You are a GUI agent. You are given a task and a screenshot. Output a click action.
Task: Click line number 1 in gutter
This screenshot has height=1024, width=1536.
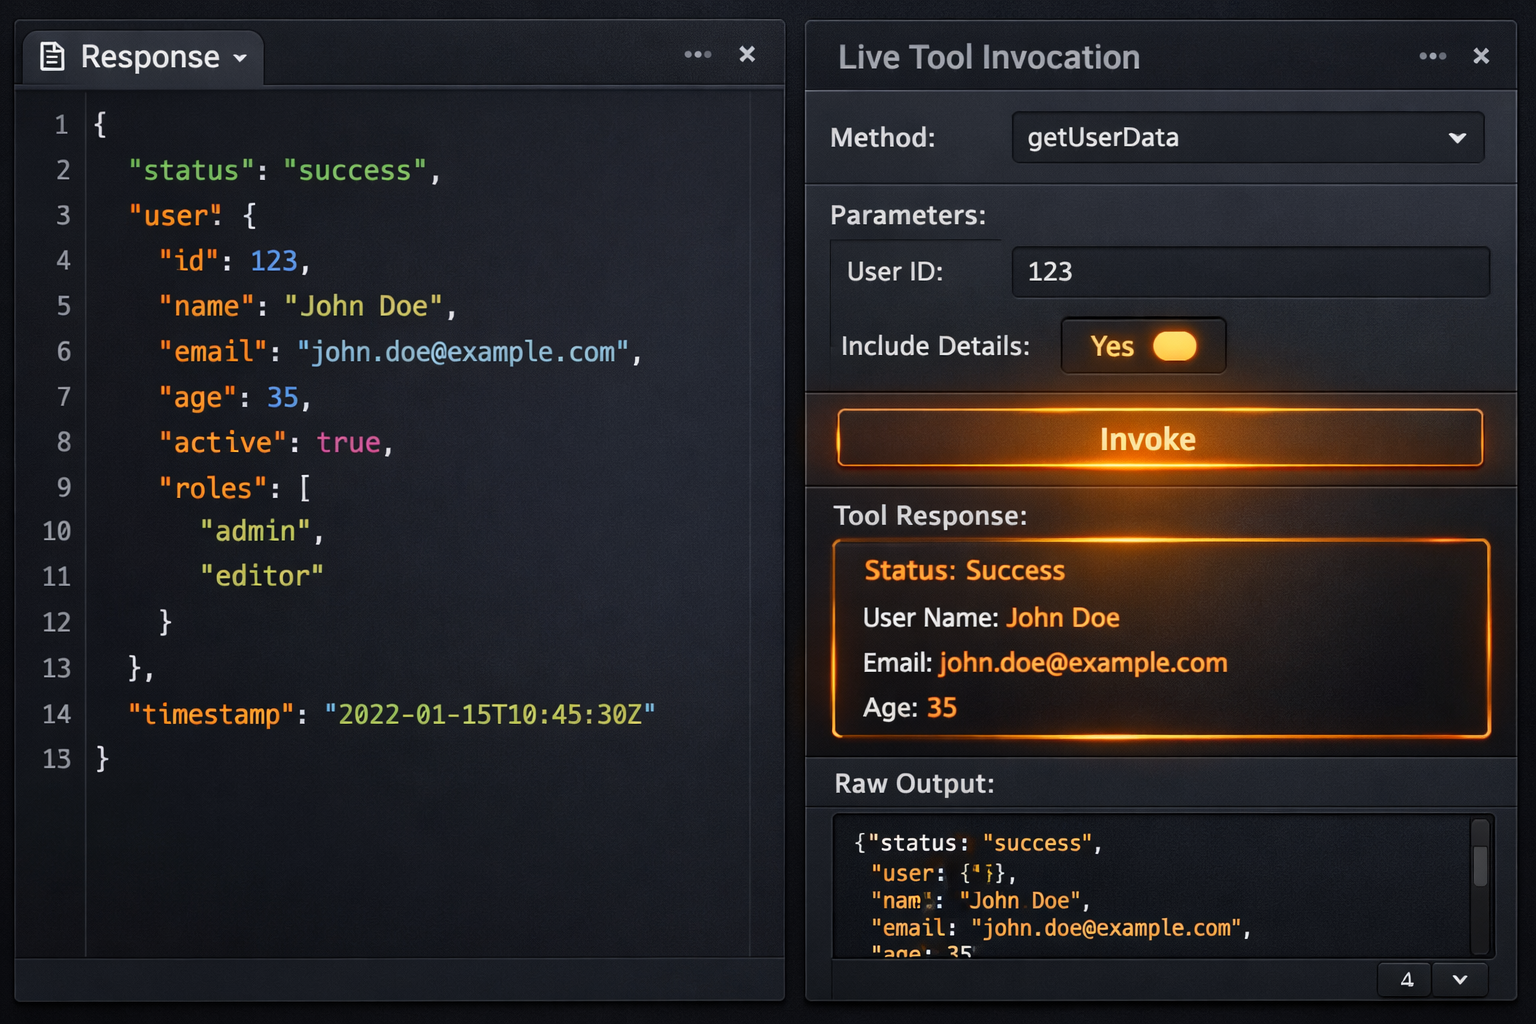[61, 125]
